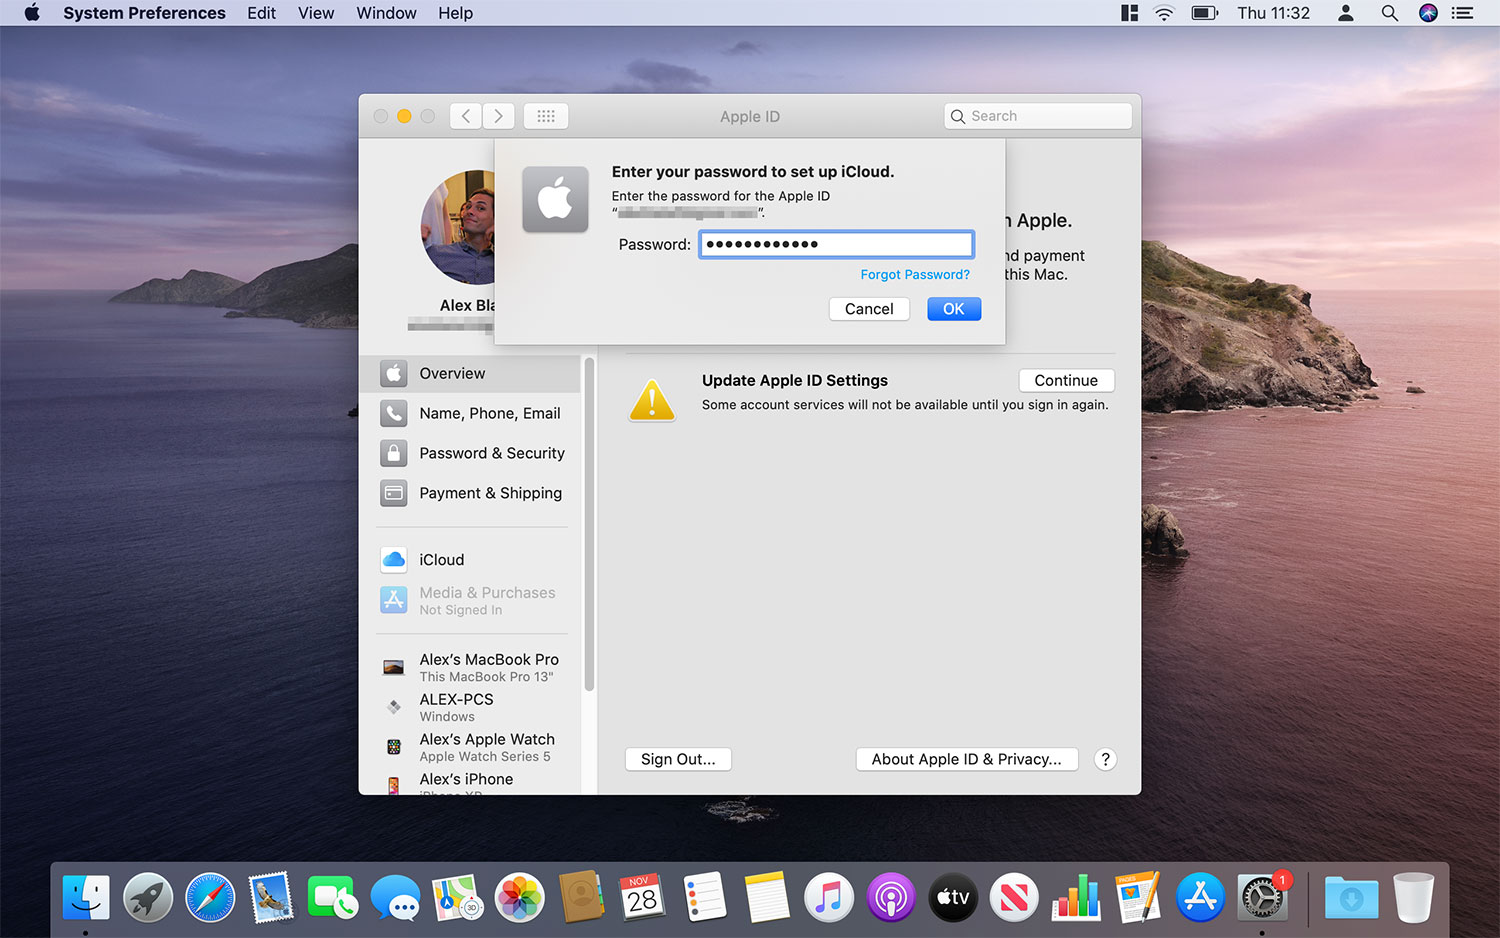
Task: Click the Sign Out... button
Action: point(678,759)
